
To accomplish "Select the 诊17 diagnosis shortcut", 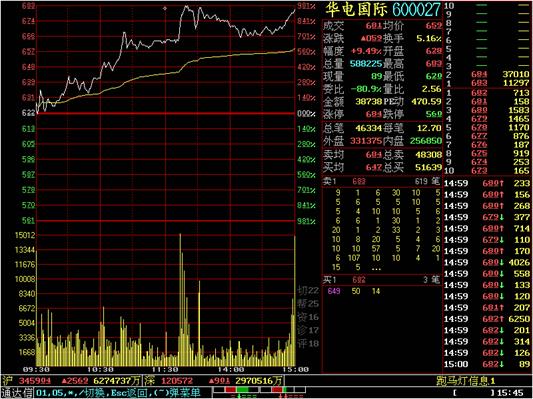I will point(308,330).
